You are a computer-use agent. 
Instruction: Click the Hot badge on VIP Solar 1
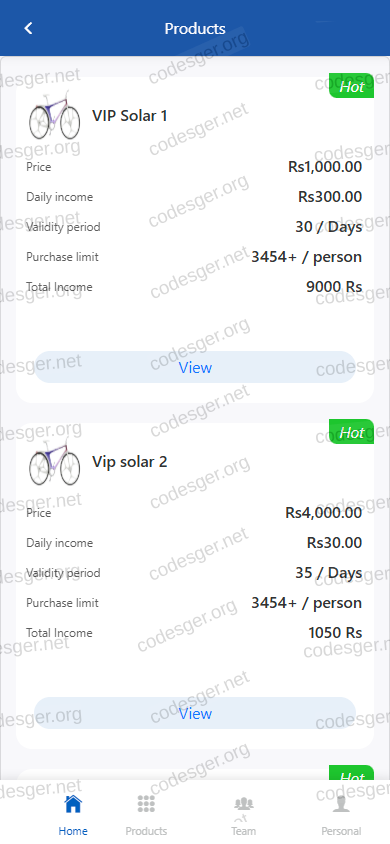(x=351, y=86)
